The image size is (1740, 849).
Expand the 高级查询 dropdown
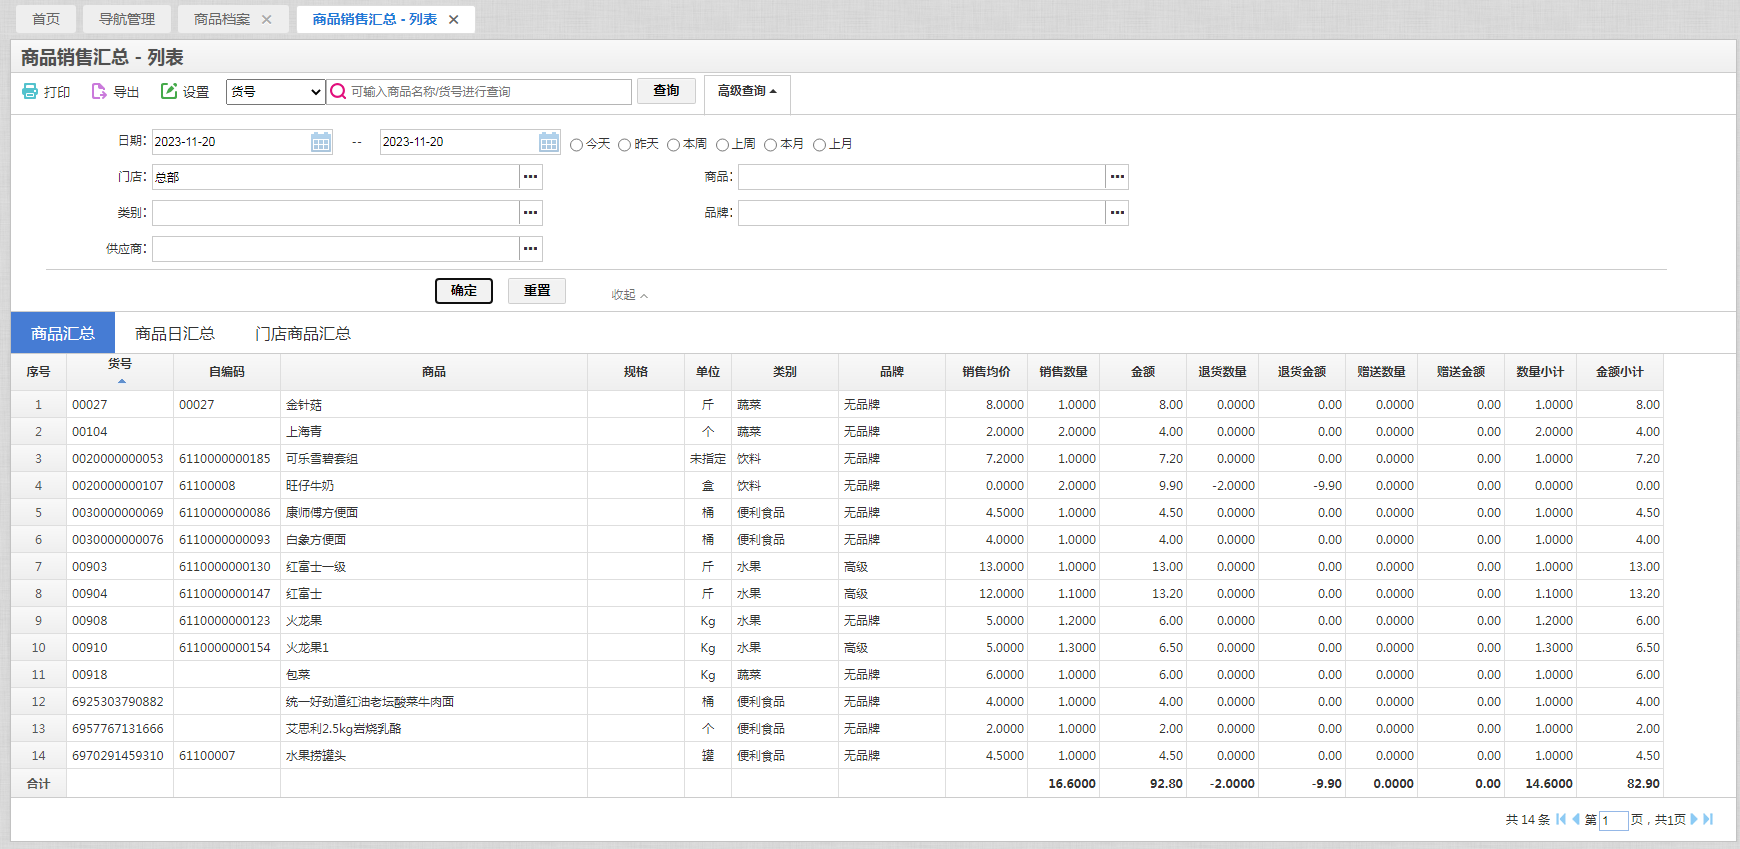point(747,91)
